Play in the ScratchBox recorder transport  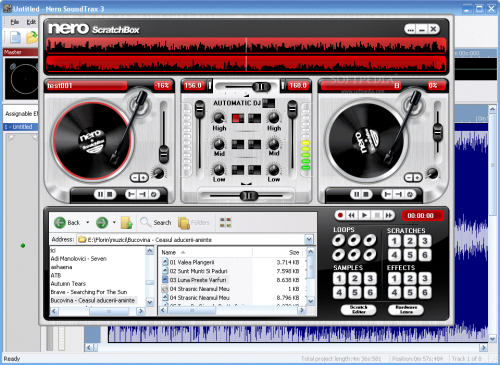[x=364, y=215]
